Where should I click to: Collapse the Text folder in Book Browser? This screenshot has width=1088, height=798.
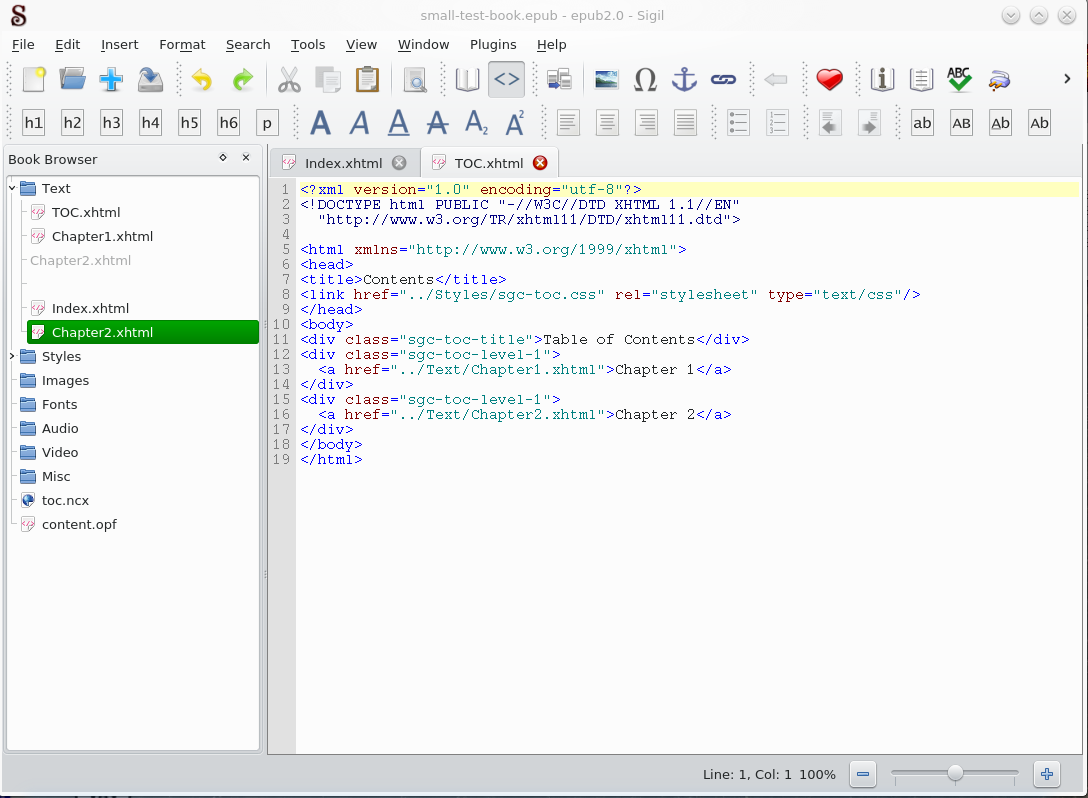point(13,188)
